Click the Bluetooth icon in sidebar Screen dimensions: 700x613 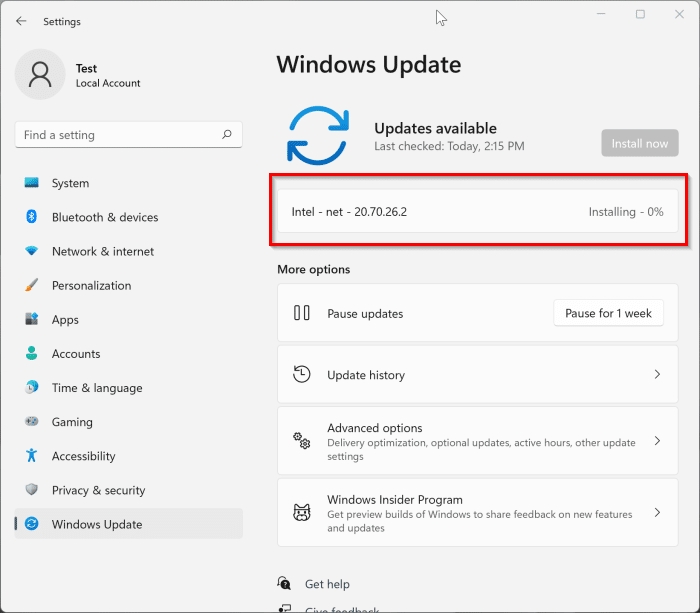[x=31, y=217]
